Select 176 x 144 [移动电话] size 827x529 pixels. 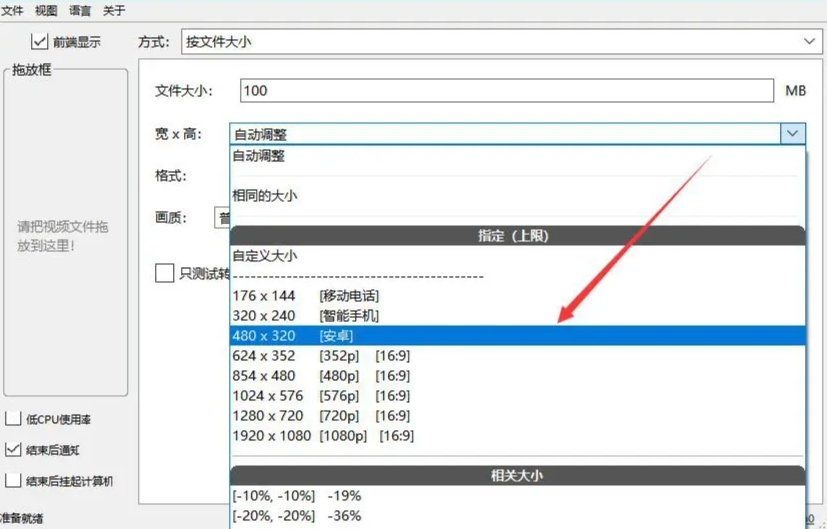pyautogui.click(x=518, y=296)
